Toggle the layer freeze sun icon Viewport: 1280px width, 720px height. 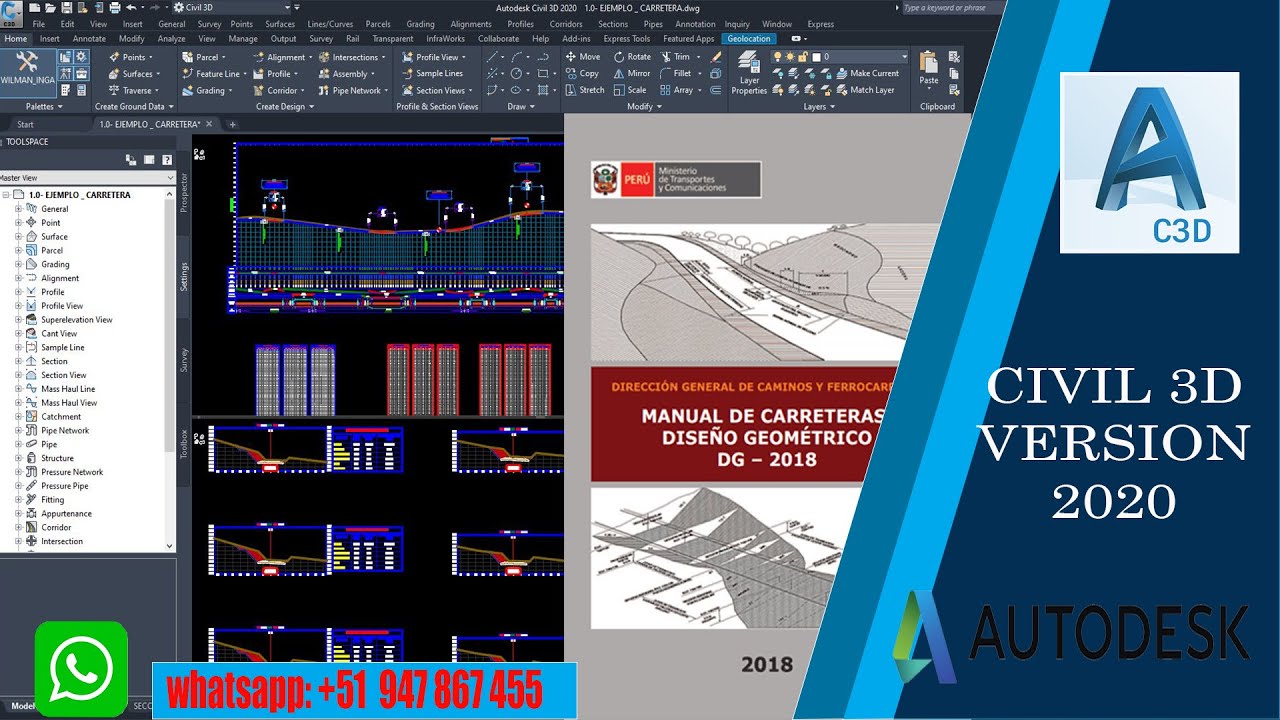788,57
